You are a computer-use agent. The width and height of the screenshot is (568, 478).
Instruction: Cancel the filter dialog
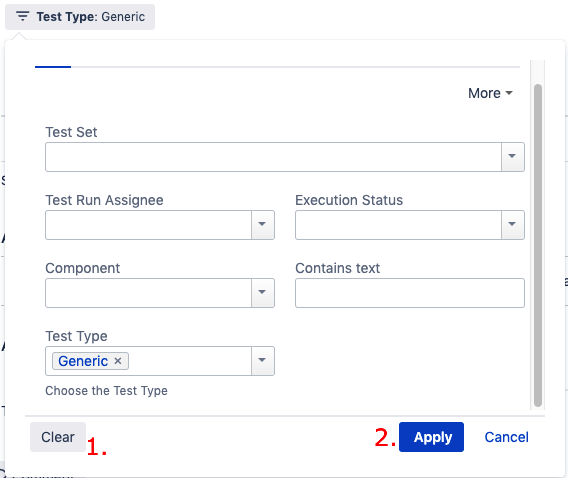(x=506, y=437)
